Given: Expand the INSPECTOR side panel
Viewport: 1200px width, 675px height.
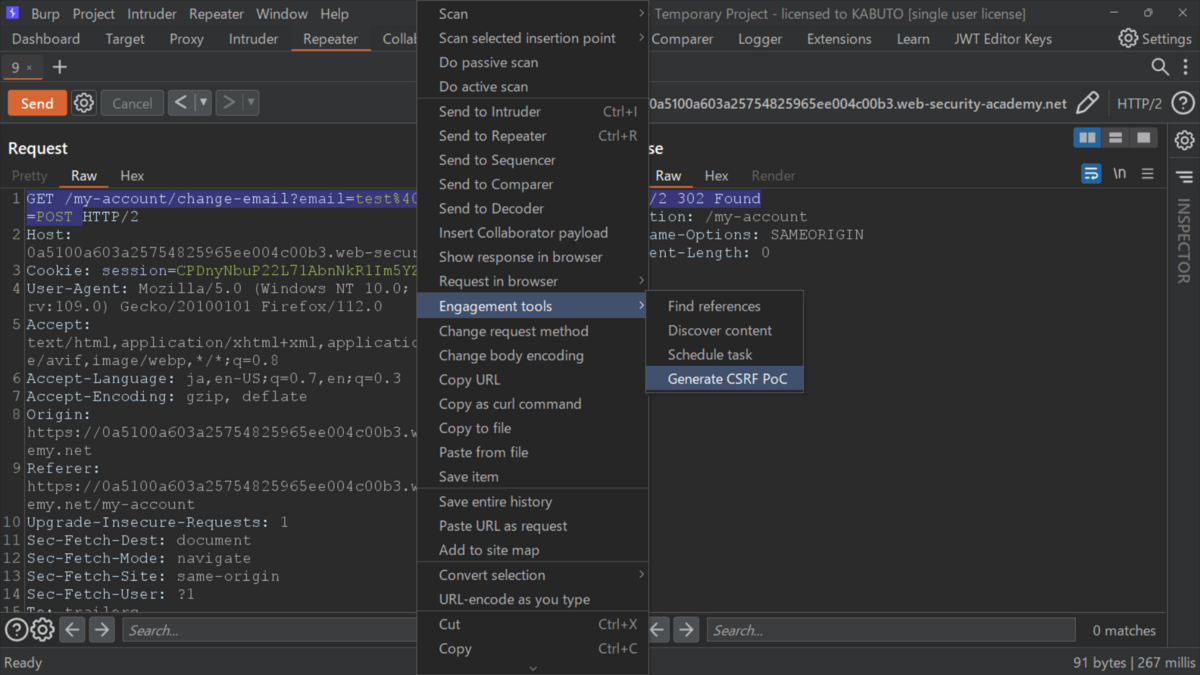Looking at the screenshot, I should point(1184,241).
